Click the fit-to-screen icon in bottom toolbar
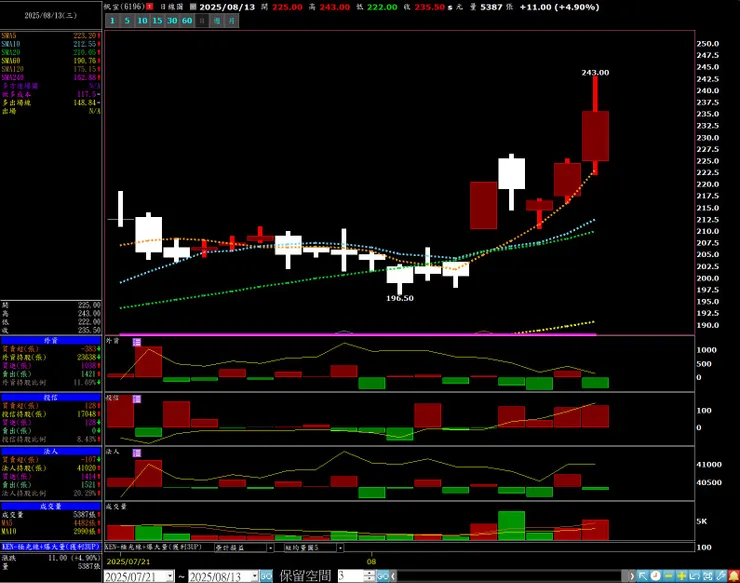Image resolution: width=740 pixels, height=583 pixels. coord(707,576)
